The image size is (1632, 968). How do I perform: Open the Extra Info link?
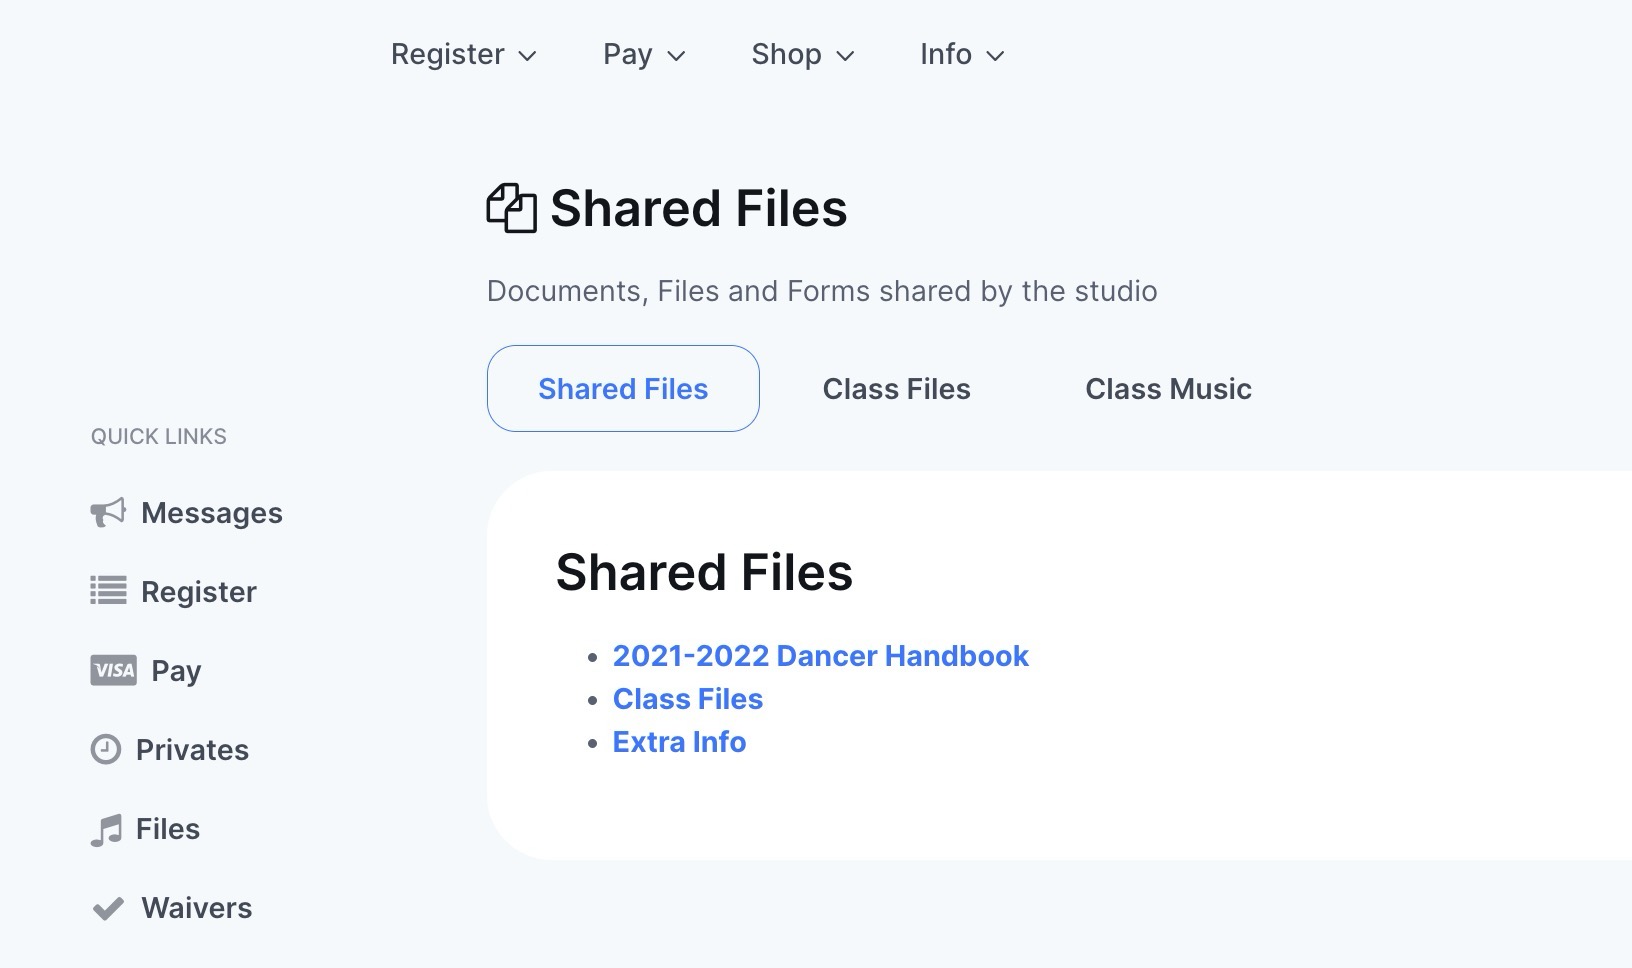(679, 742)
